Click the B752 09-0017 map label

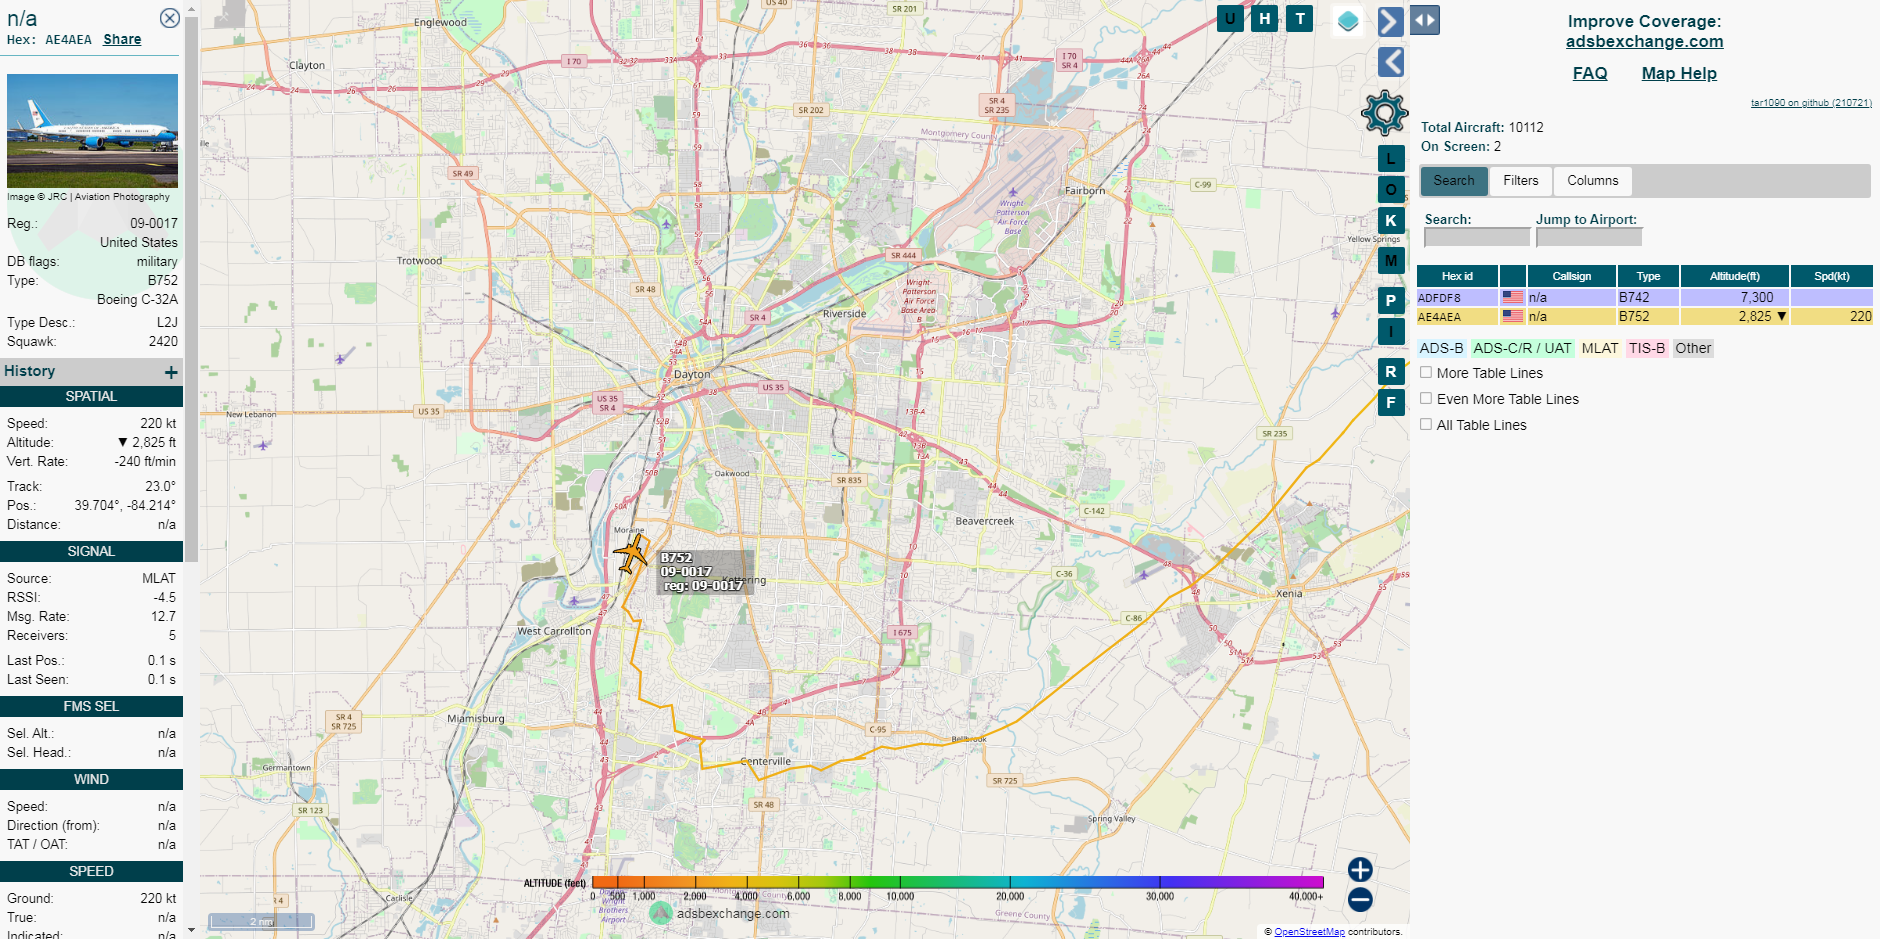[x=703, y=572]
